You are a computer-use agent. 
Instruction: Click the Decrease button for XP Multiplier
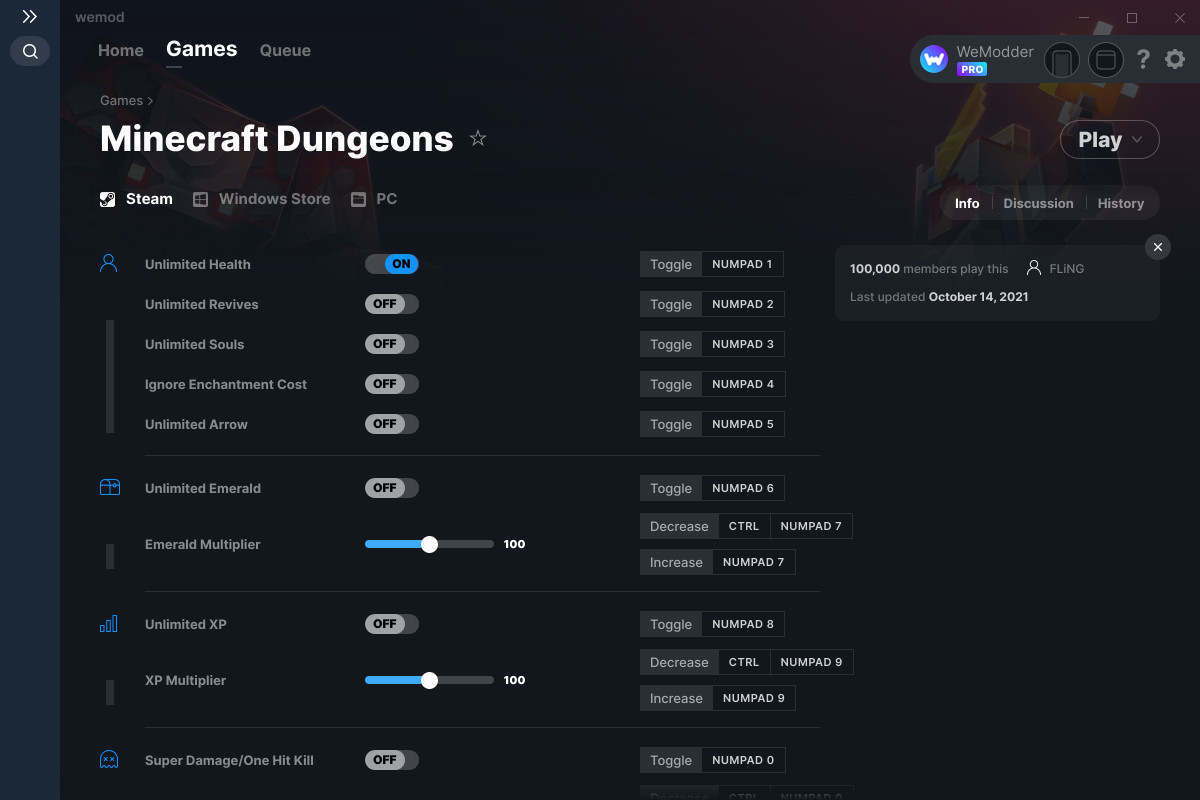pos(679,662)
